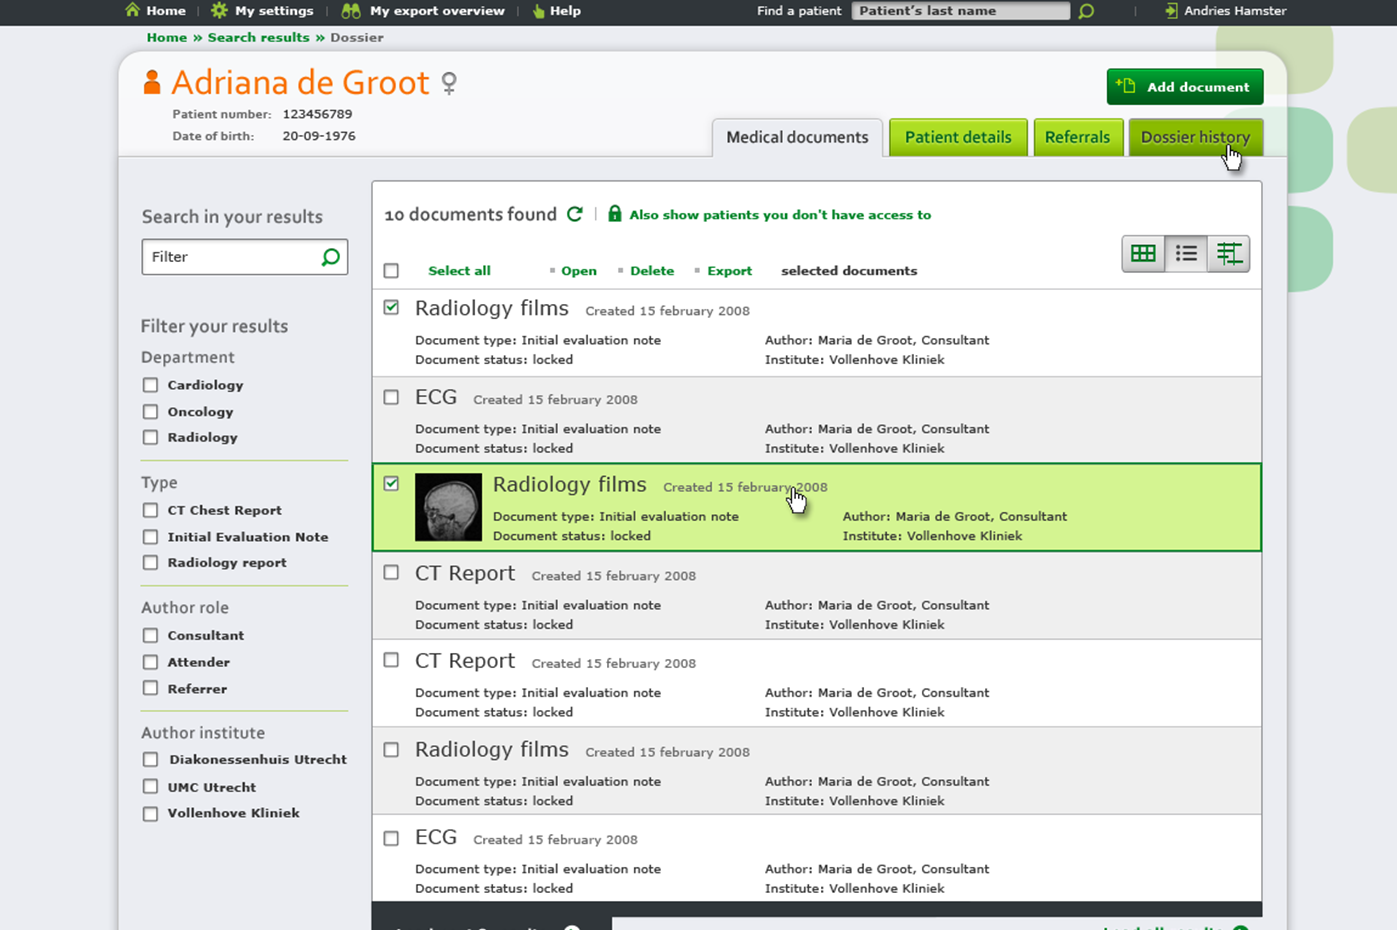Open the Dossier history tab
Viewport: 1397px width, 930px height.
tap(1195, 137)
